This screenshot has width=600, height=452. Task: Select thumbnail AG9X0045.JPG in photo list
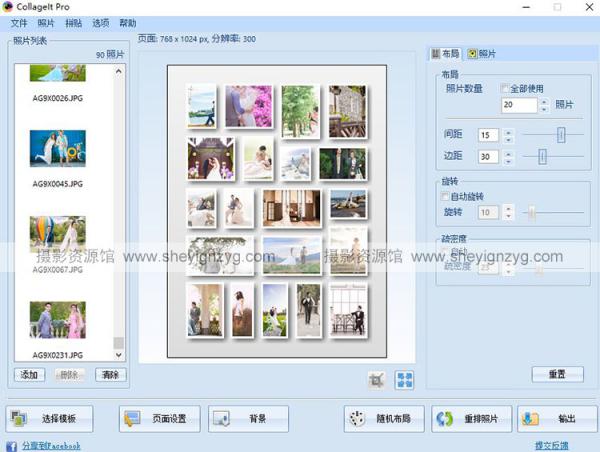click(57, 149)
